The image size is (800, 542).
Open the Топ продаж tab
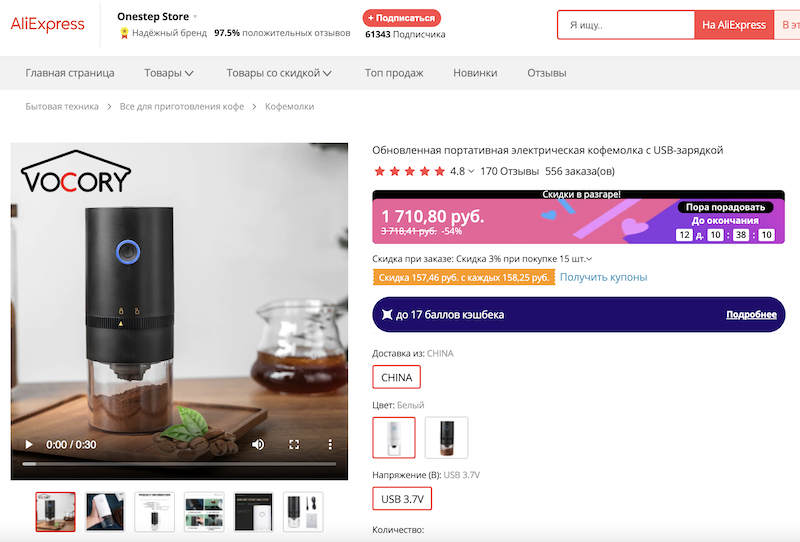coord(394,73)
